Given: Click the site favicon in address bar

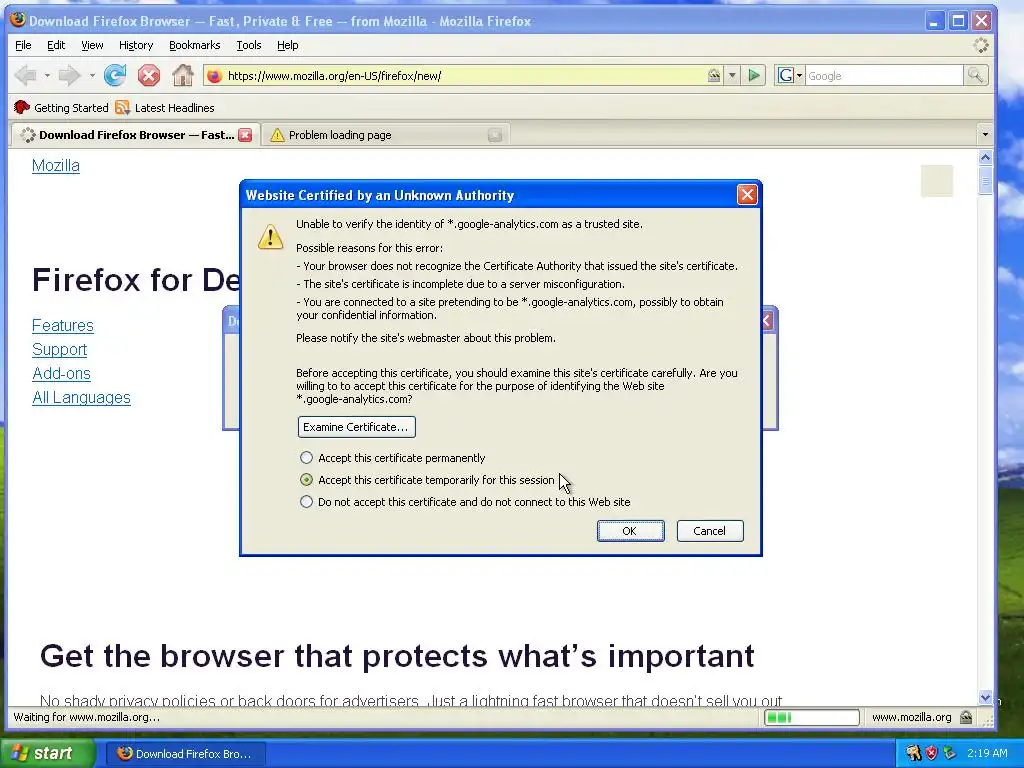Looking at the screenshot, I should [214, 76].
